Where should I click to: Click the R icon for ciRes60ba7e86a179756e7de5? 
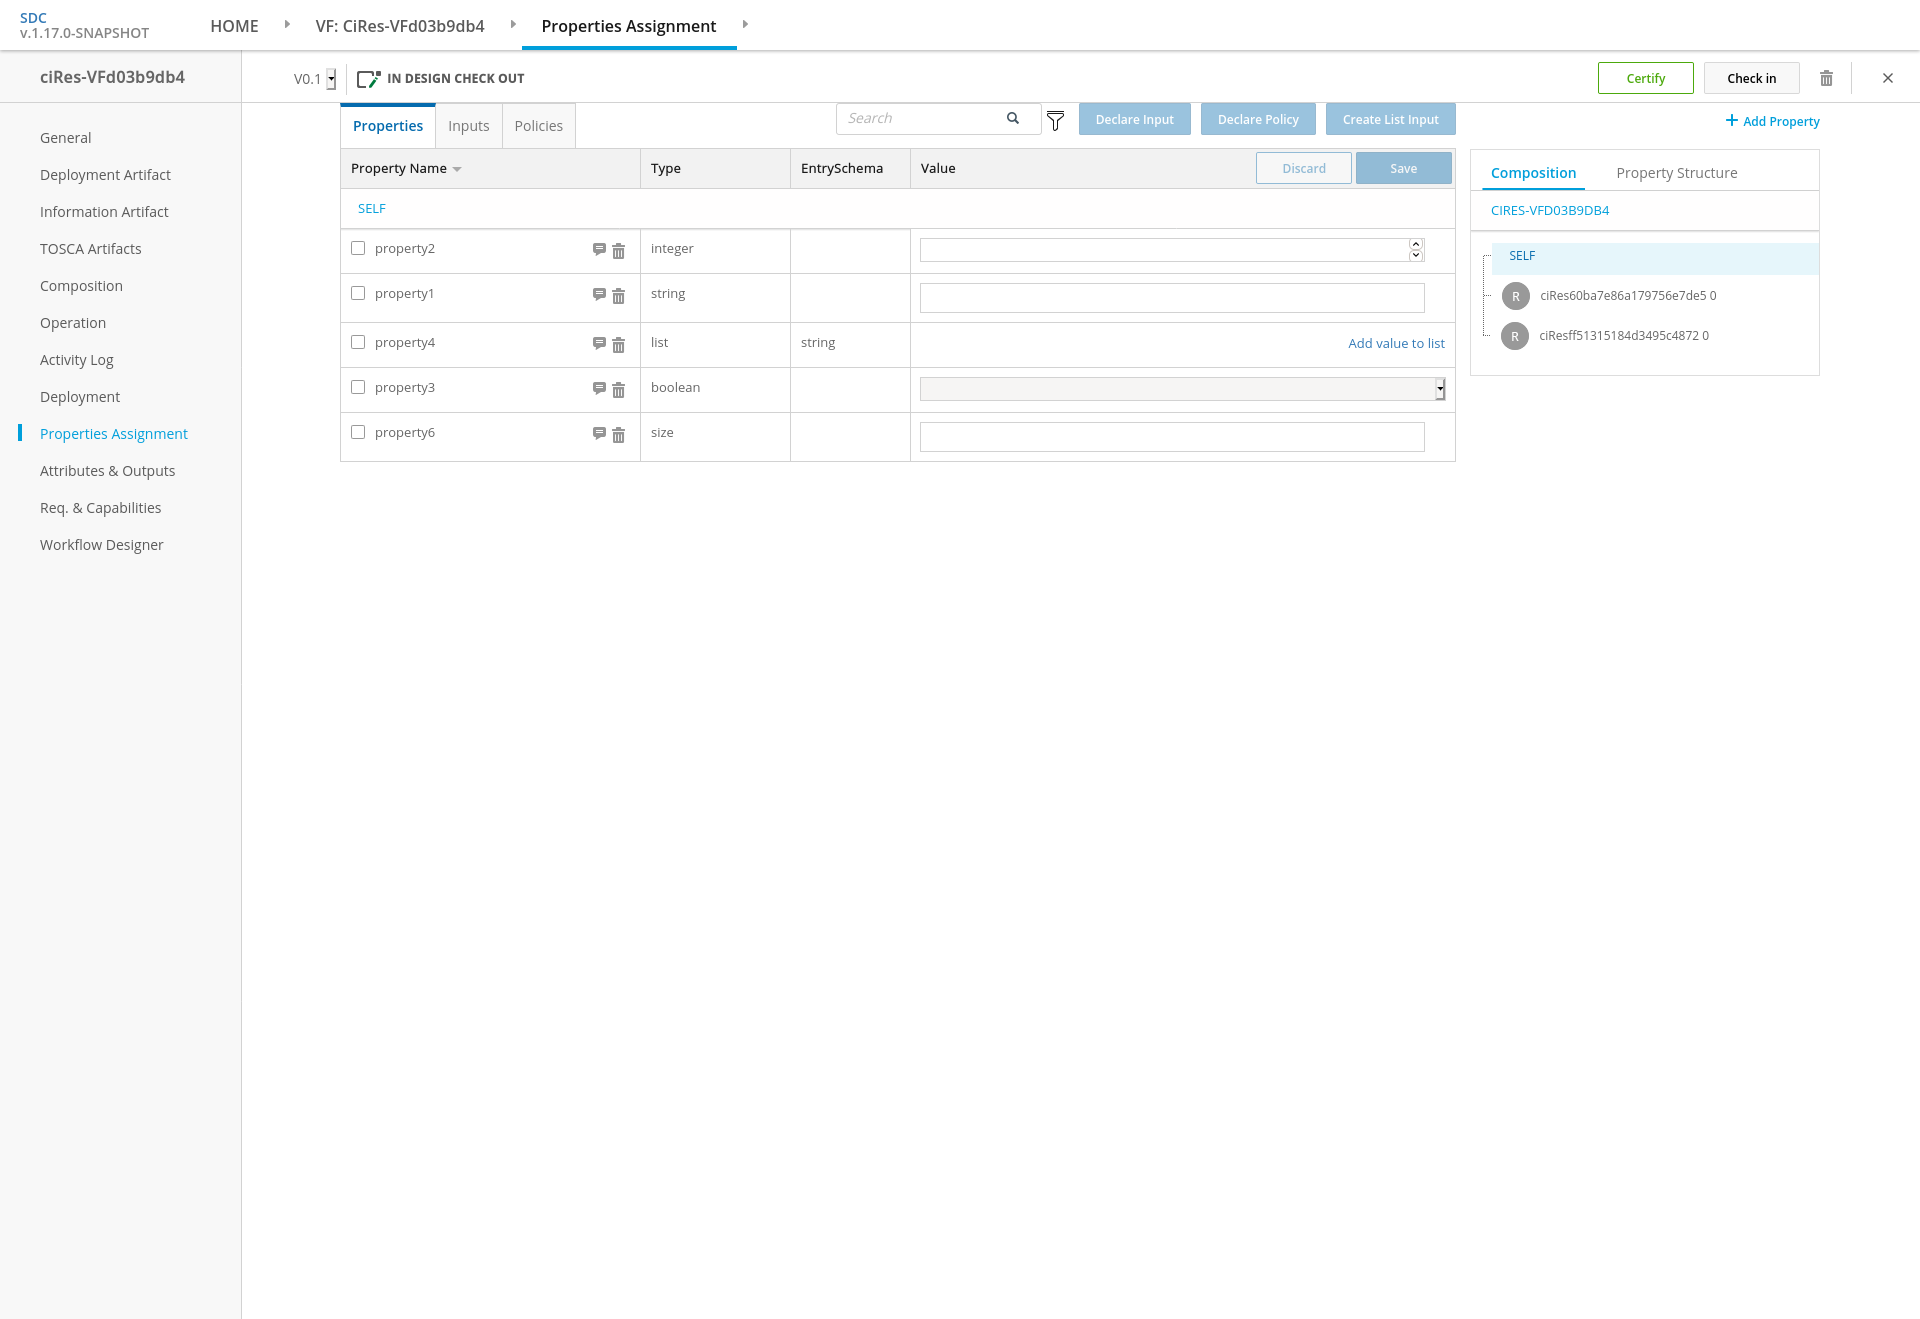coord(1516,296)
